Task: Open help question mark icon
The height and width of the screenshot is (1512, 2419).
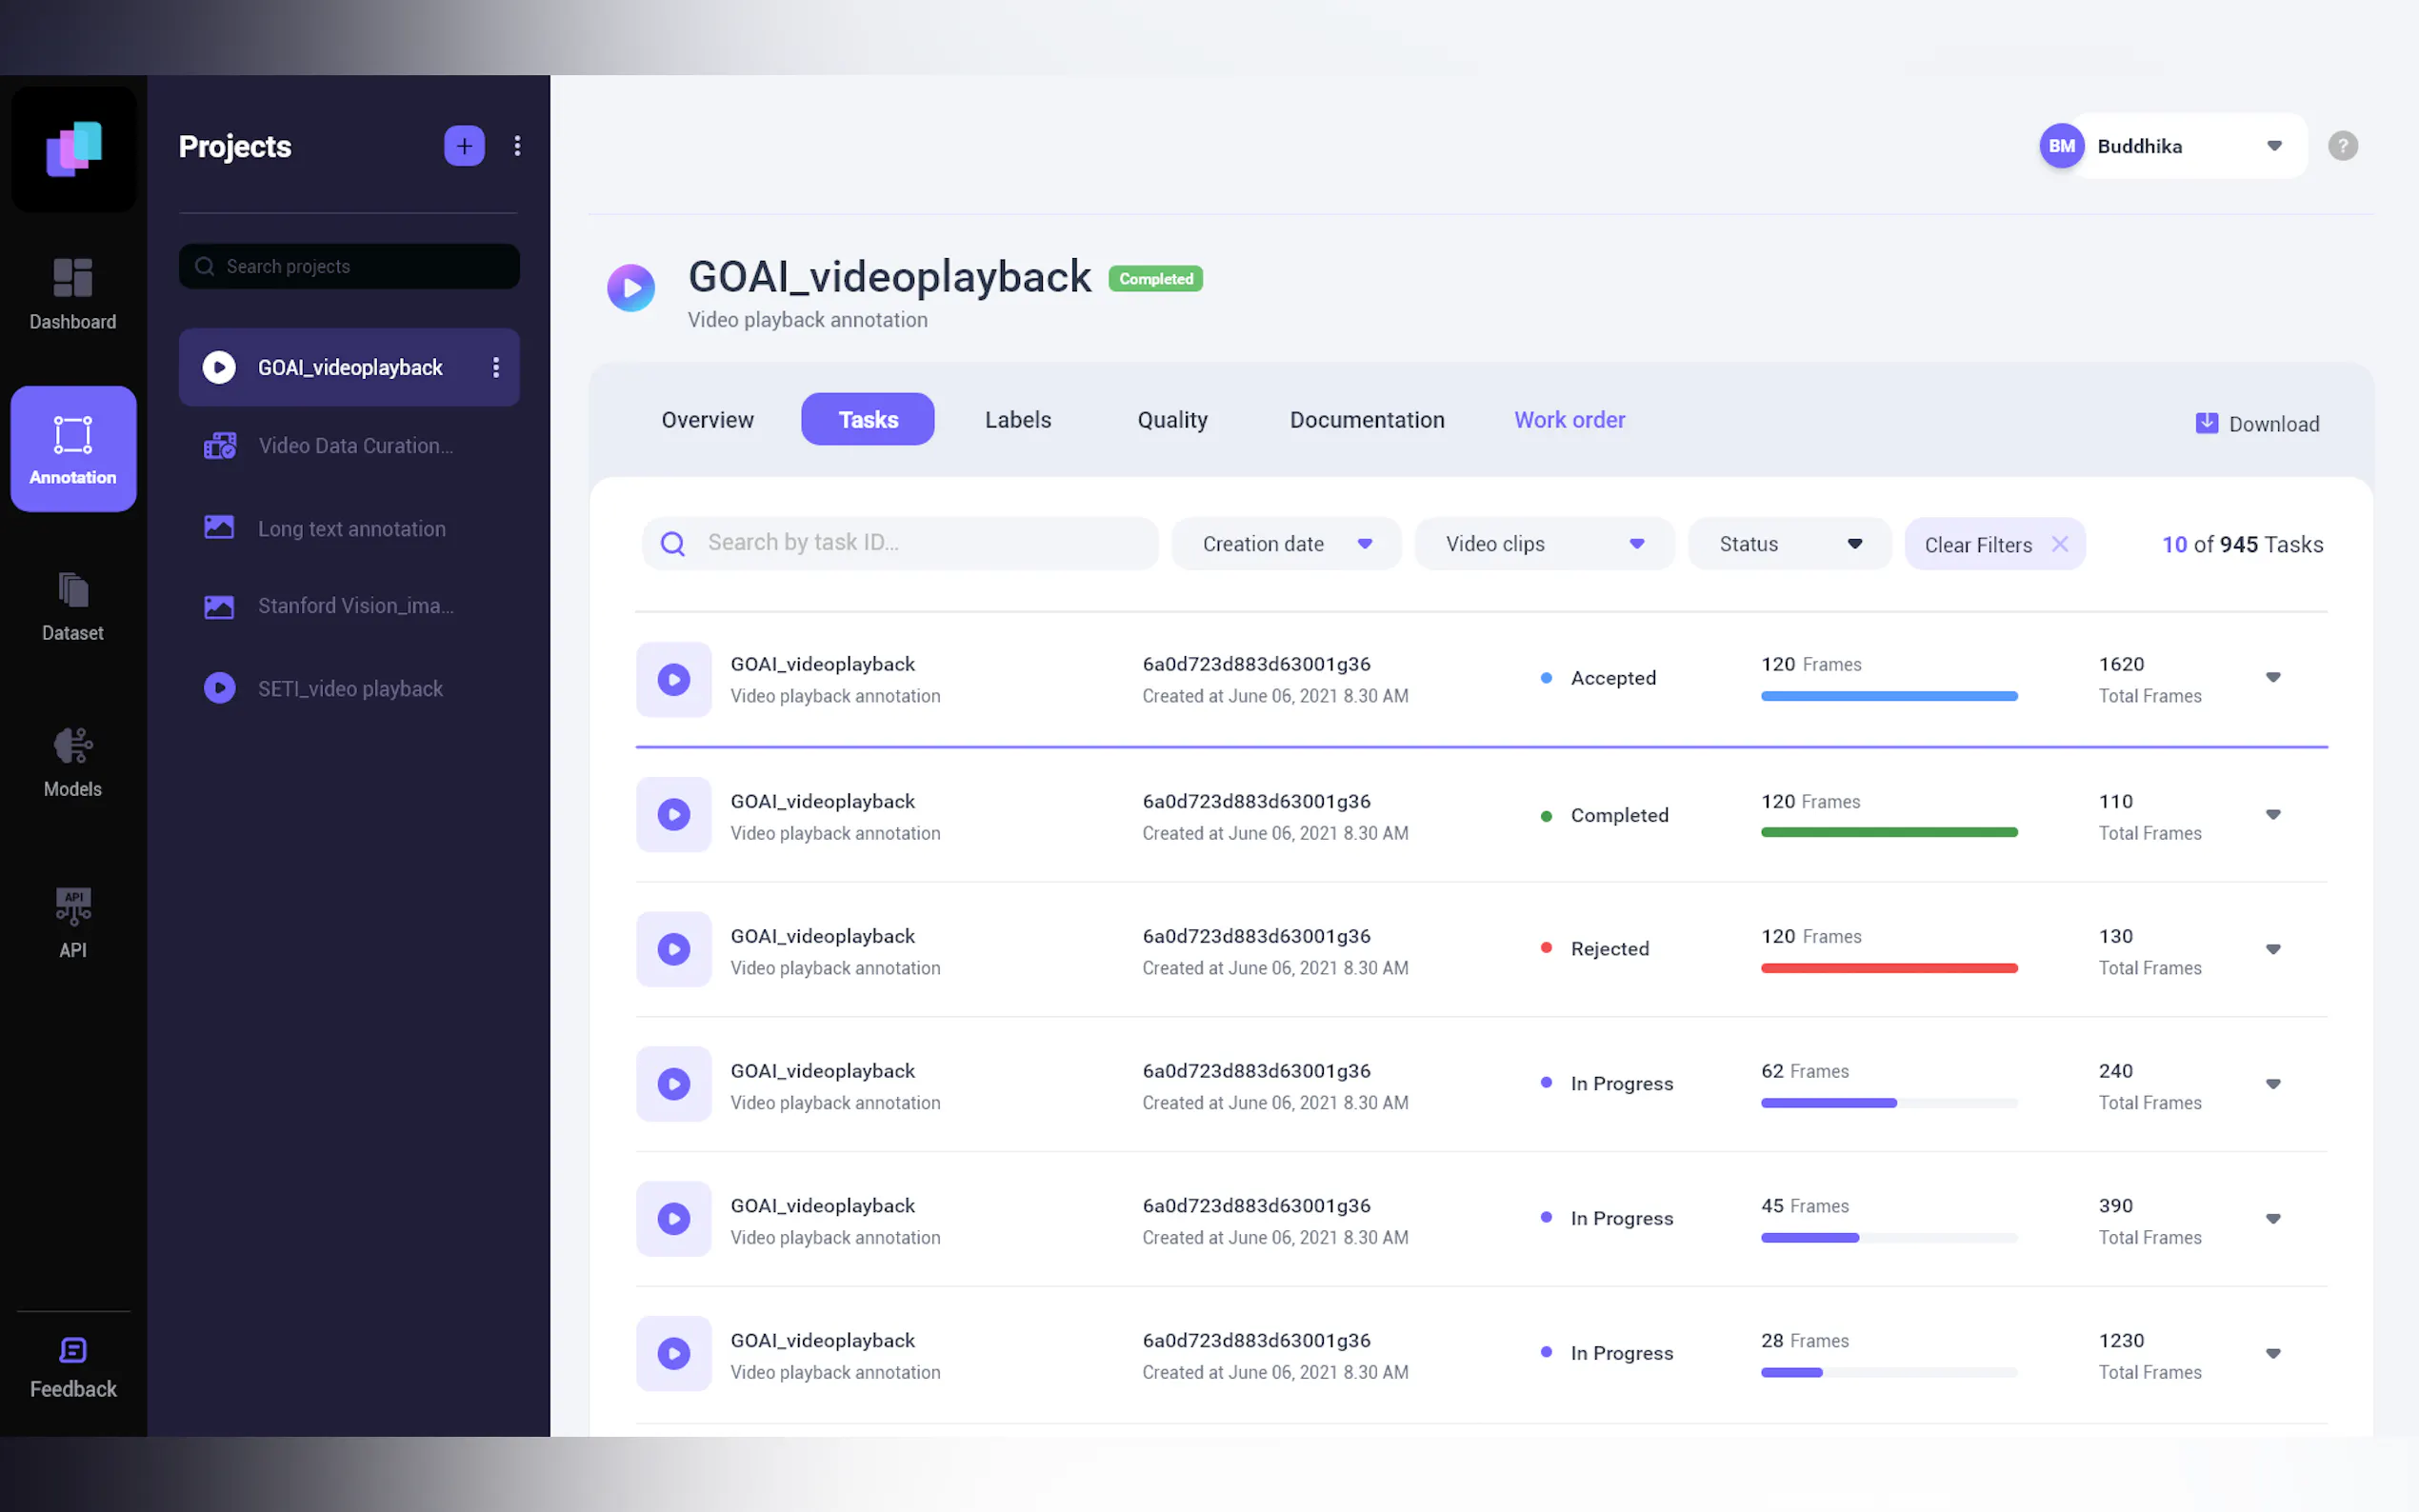Action: (x=2342, y=146)
